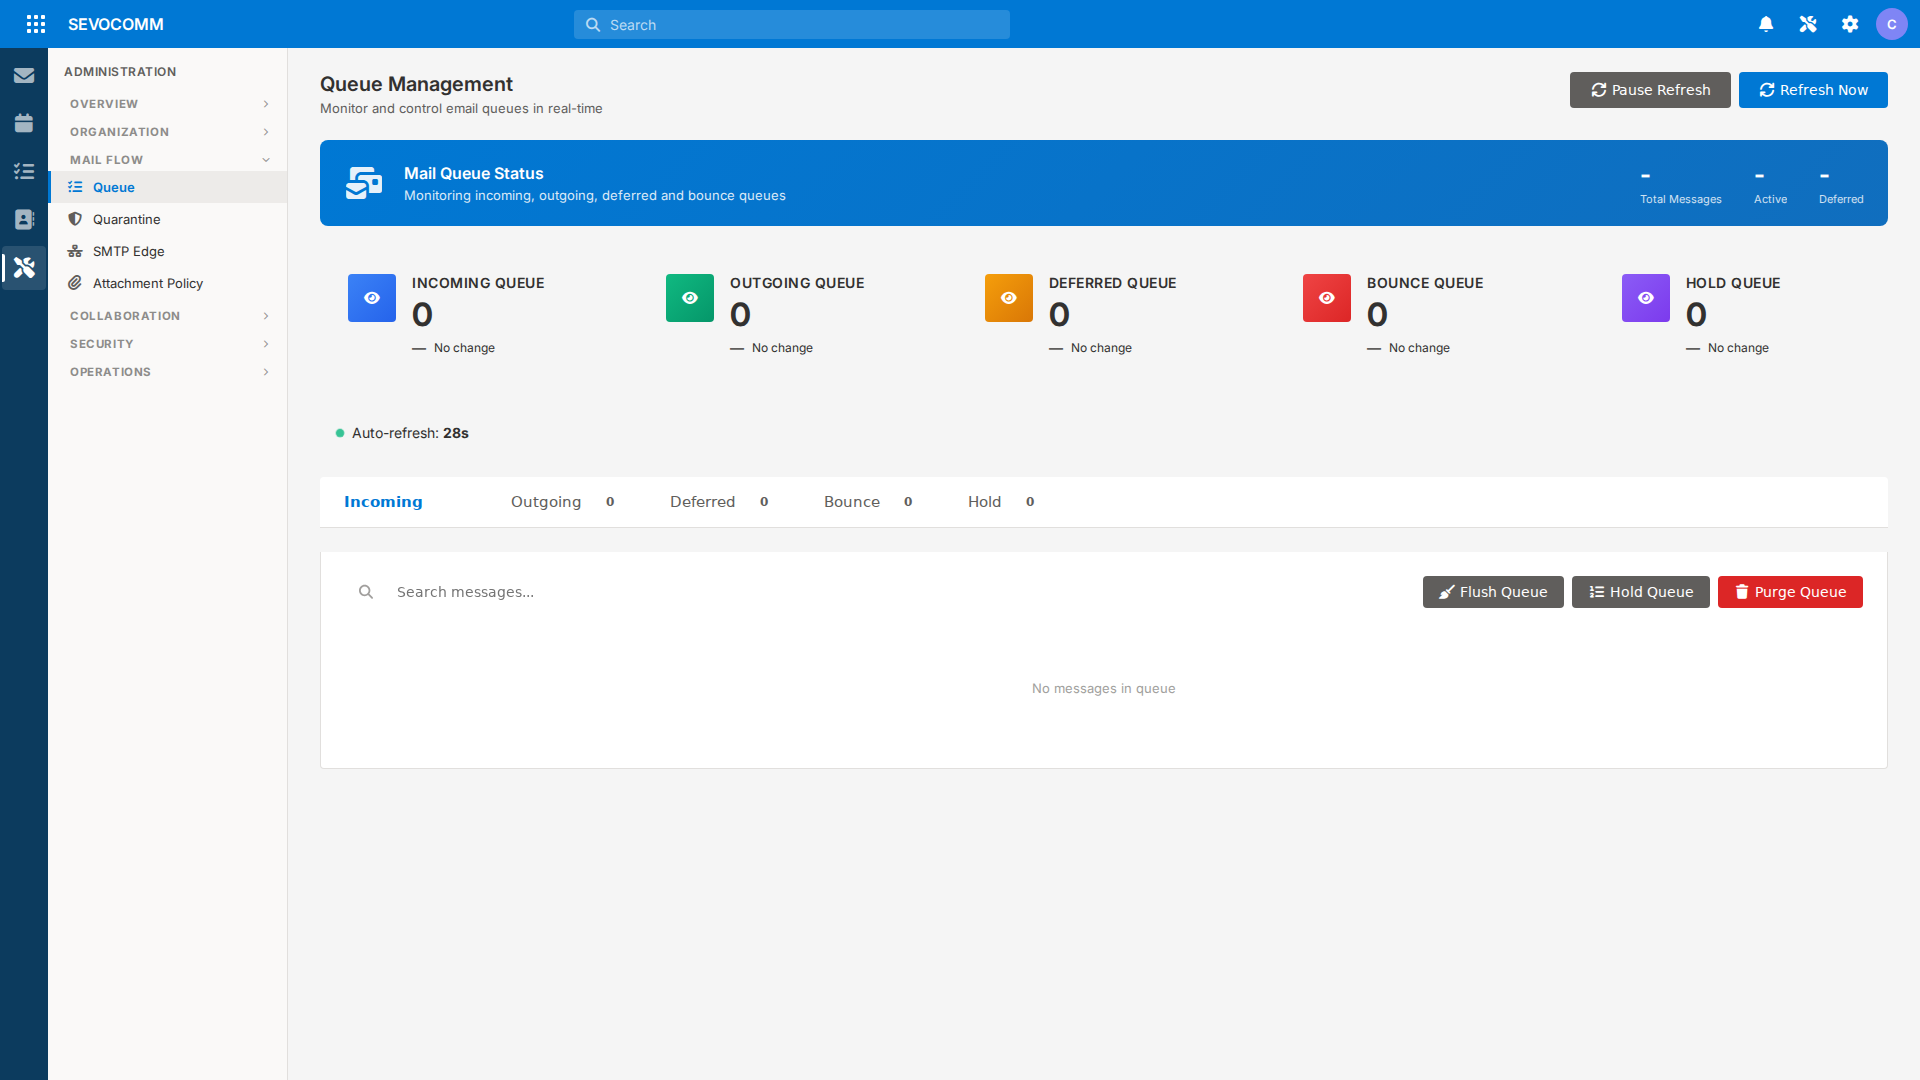Image resolution: width=1920 pixels, height=1080 pixels.
Task: Click the Bounce Queue eye icon
Action: (1325, 297)
